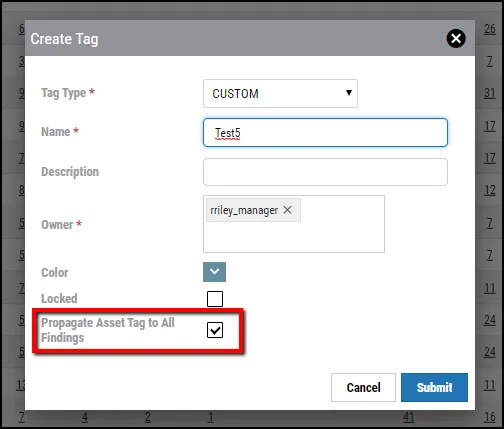Click the Create Tag dialog title
Image resolution: width=504 pixels, height=429 pixels.
coord(64,39)
